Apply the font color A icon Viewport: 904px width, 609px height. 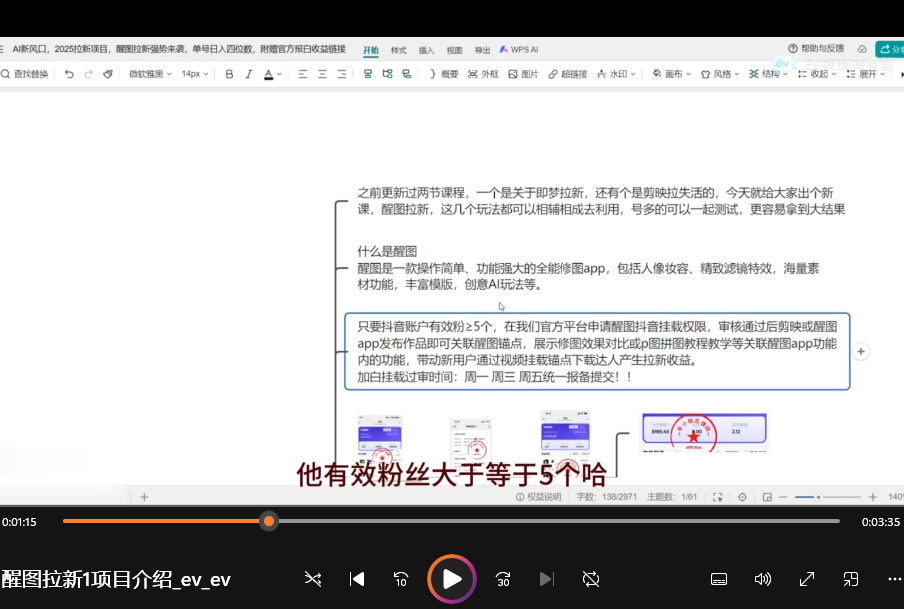(268, 74)
